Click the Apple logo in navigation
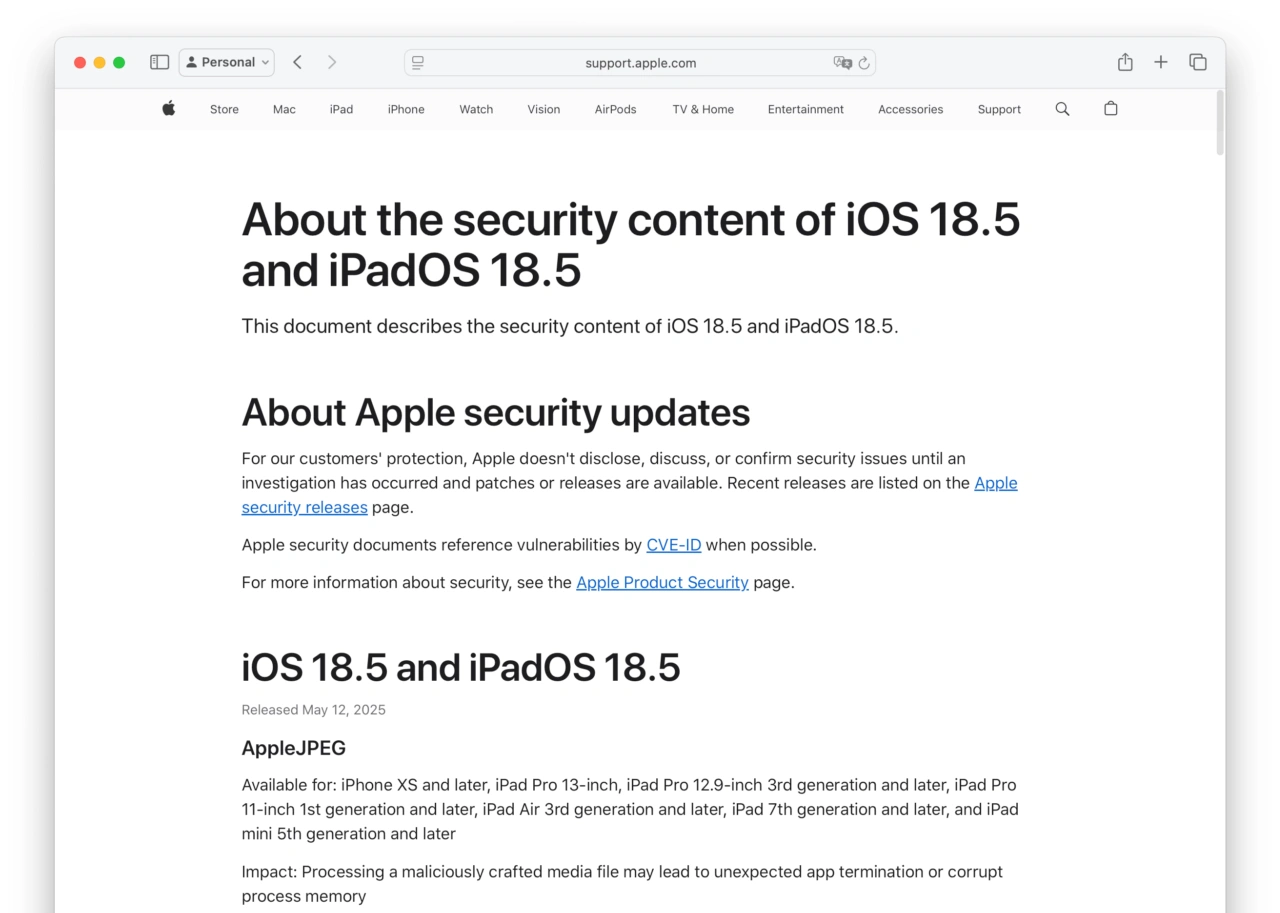Image resolution: width=1280 pixels, height=913 pixels. pyautogui.click(x=169, y=109)
